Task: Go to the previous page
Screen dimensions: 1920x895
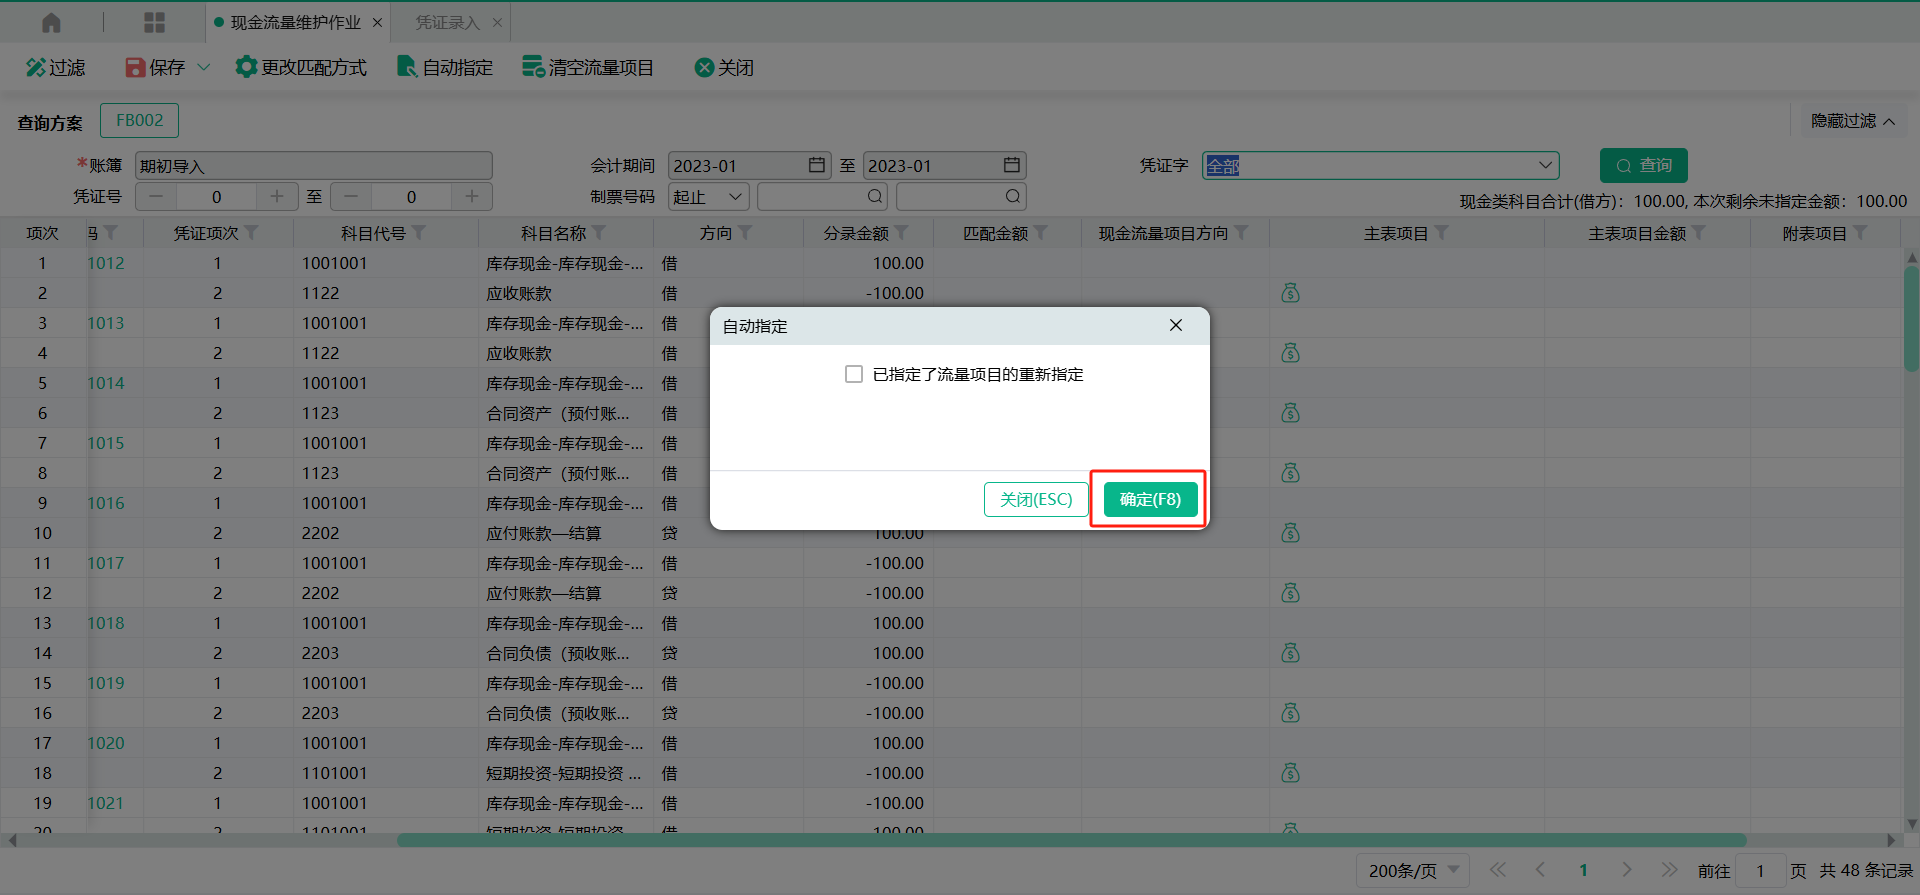Action: (1541, 870)
